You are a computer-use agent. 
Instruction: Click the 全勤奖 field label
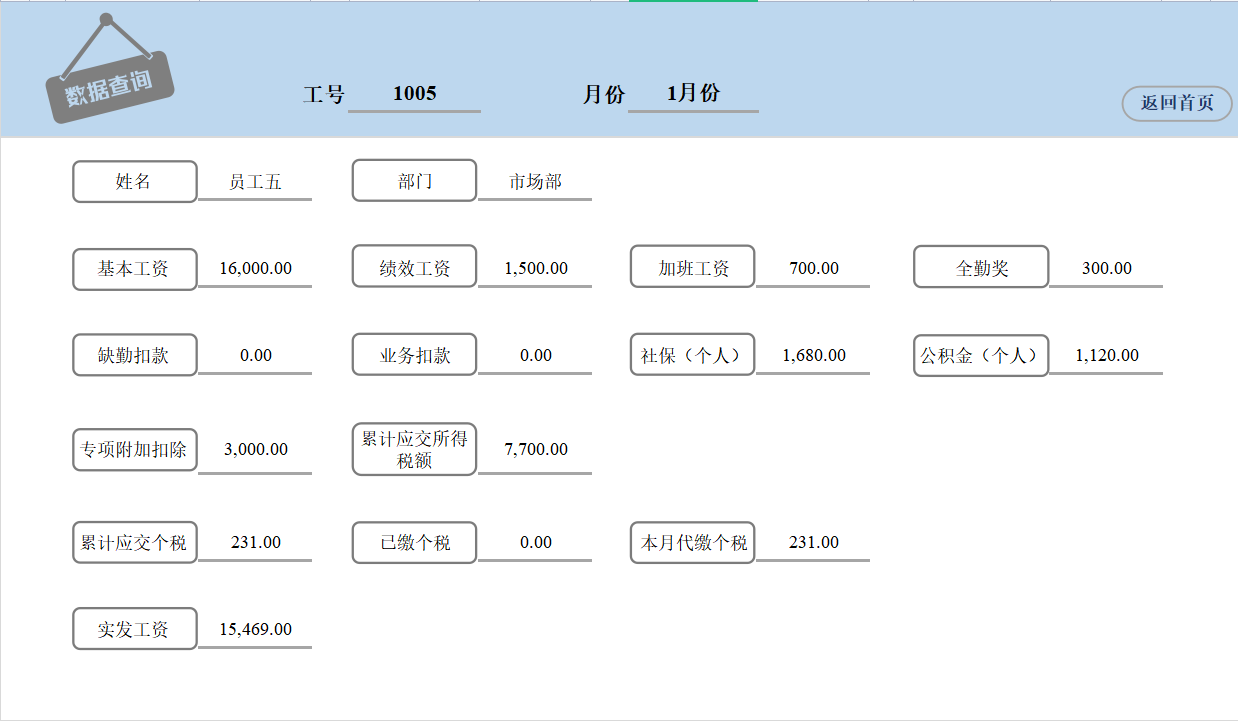(980, 267)
